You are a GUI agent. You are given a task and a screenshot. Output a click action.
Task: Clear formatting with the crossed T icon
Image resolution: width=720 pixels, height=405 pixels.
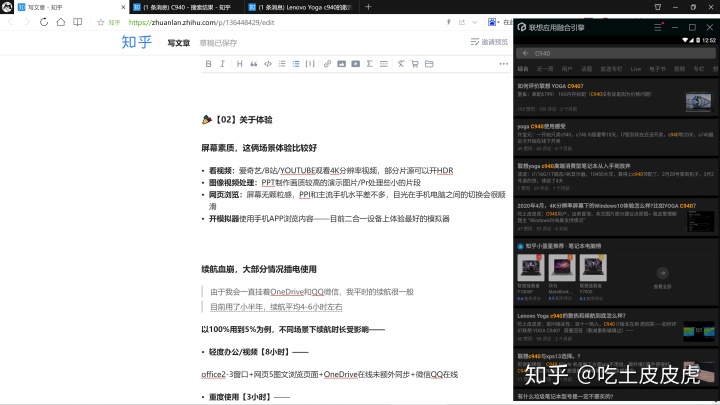[401, 64]
